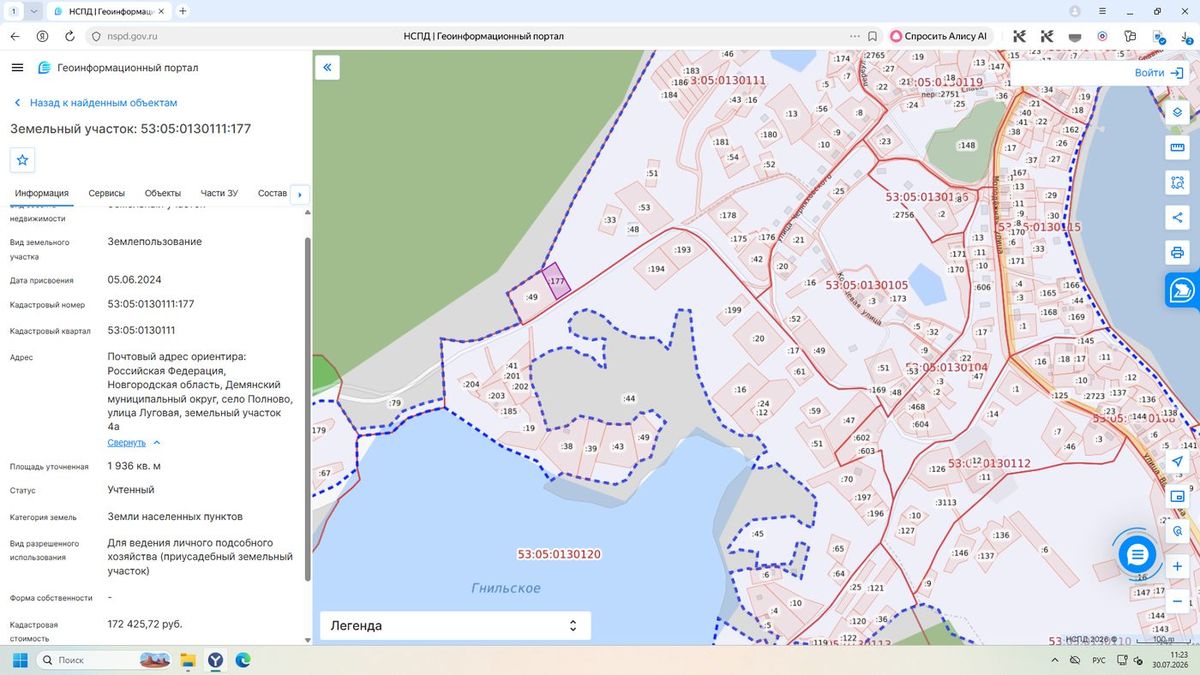Add parcel to favorites with the star icon
Viewport: 1200px width, 675px height.
click(23, 160)
